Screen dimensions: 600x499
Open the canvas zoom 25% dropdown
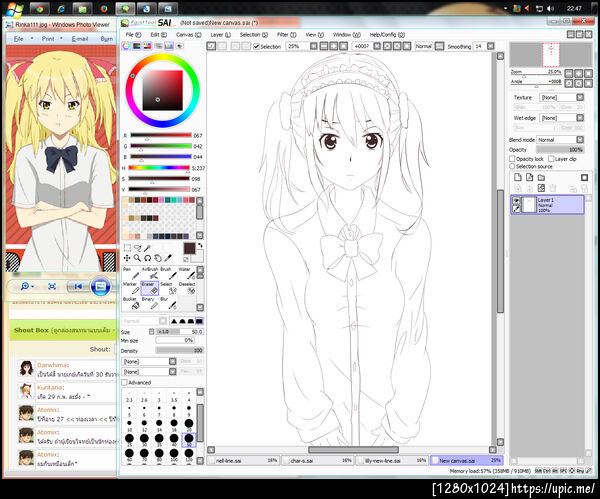click(314, 46)
